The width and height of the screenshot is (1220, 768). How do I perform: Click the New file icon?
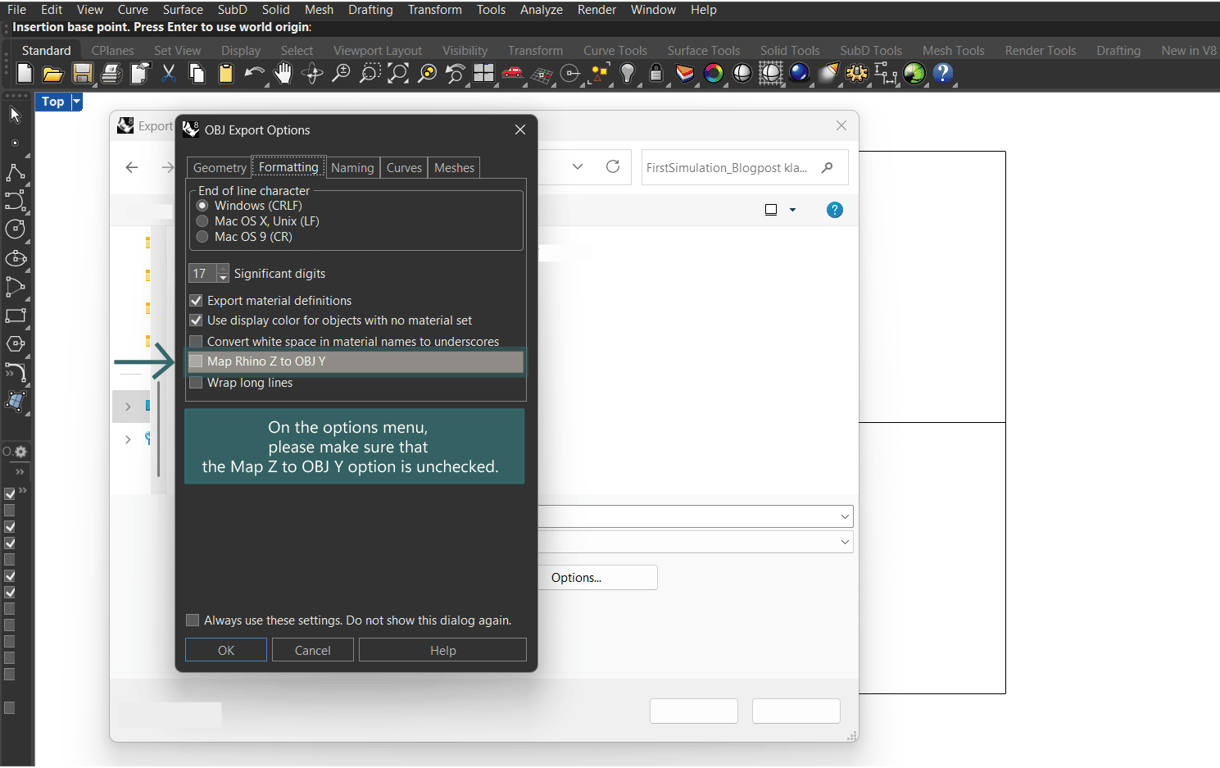(25, 73)
